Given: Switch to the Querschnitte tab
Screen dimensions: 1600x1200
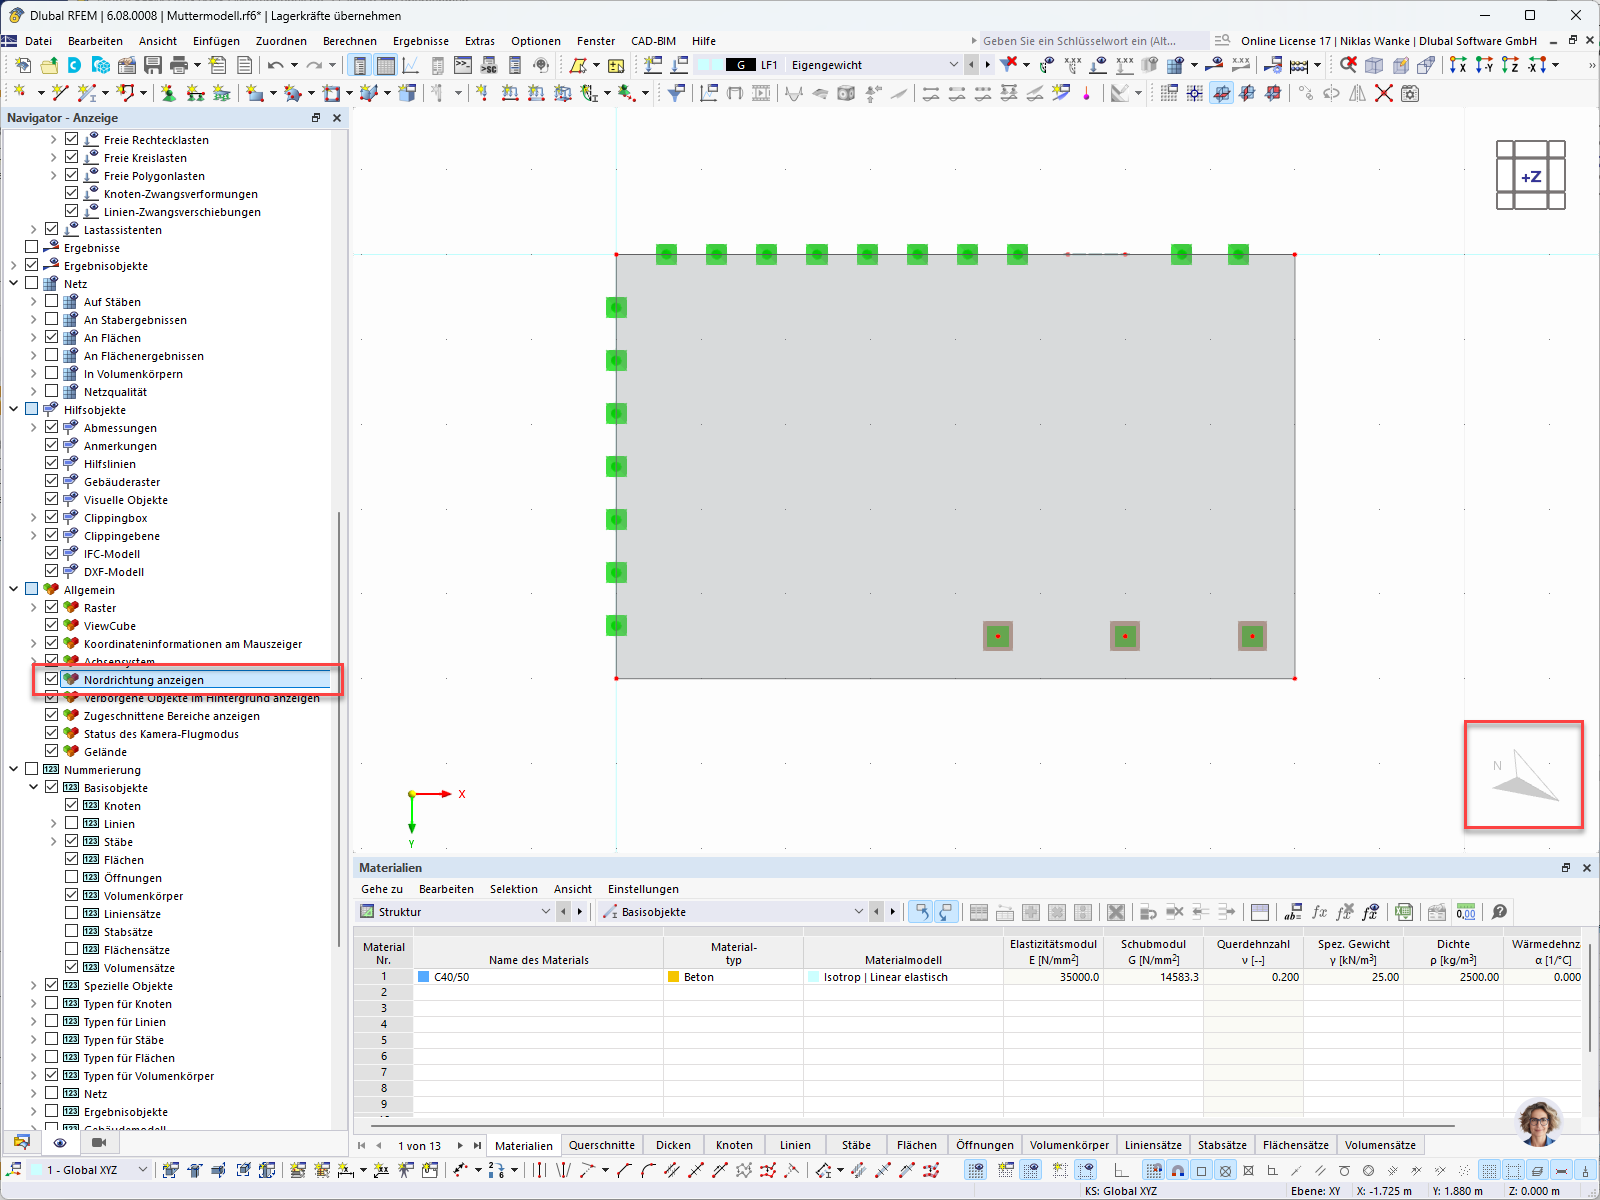Looking at the screenshot, I should pyautogui.click(x=602, y=1145).
